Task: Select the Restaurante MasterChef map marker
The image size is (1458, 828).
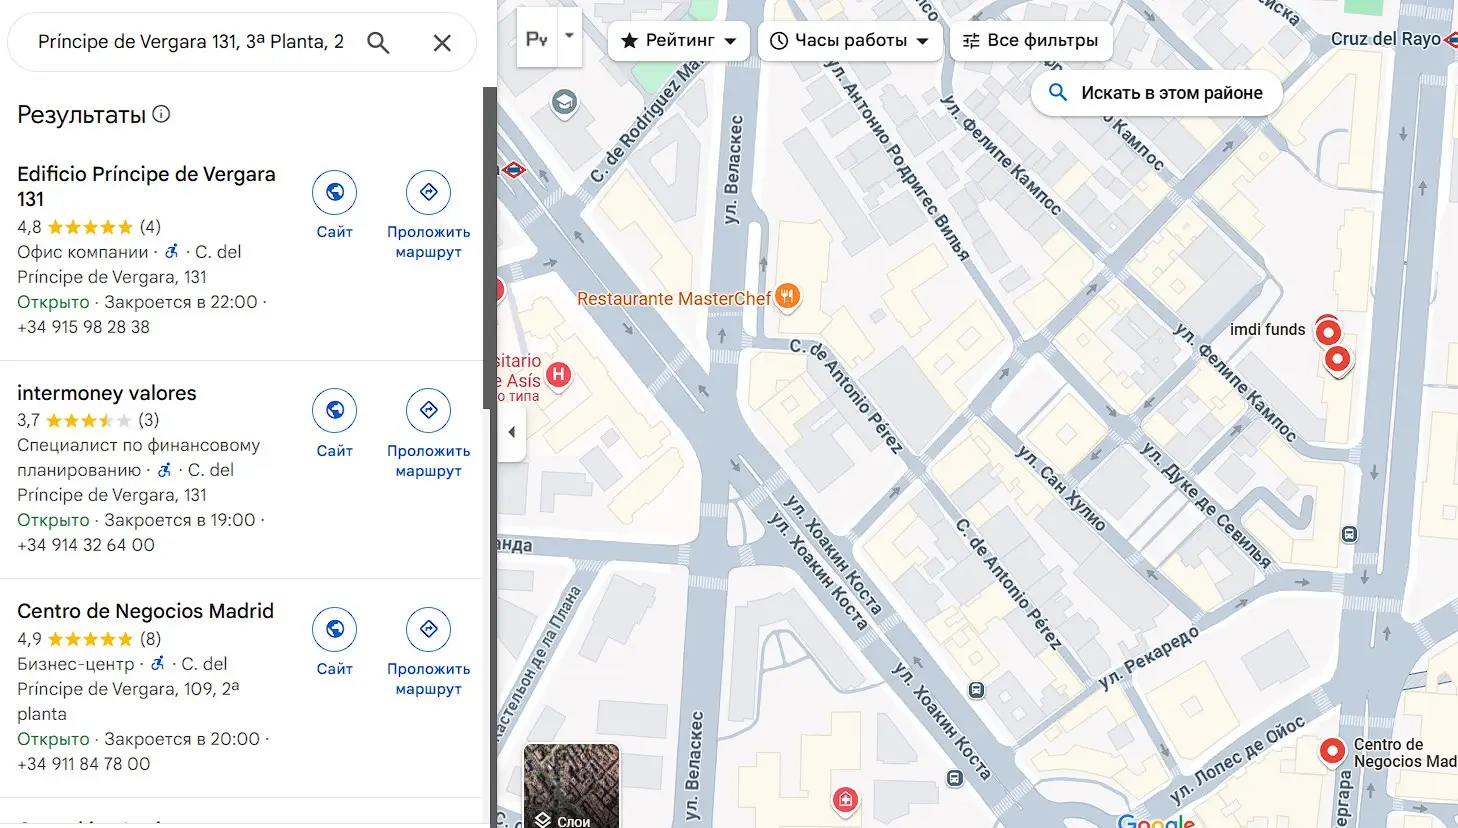Action: click(x=788, y=296)
